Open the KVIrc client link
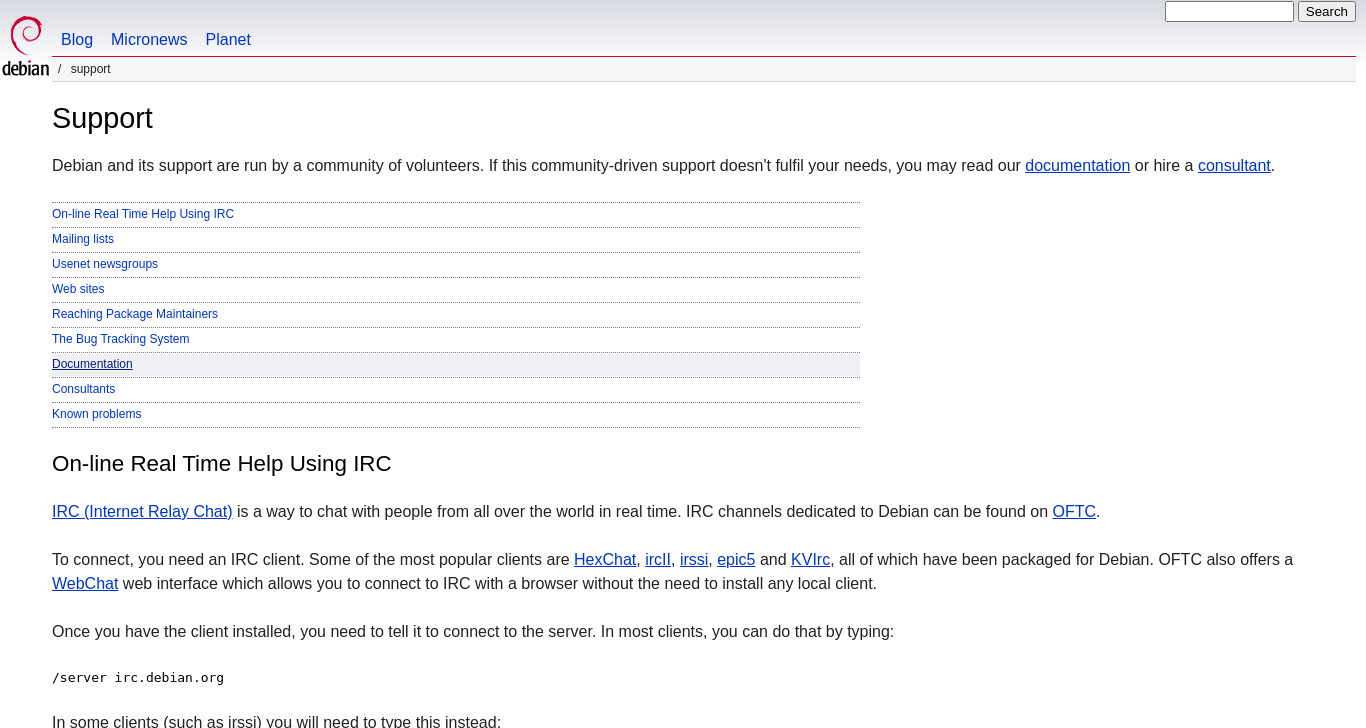 point(810,560)
